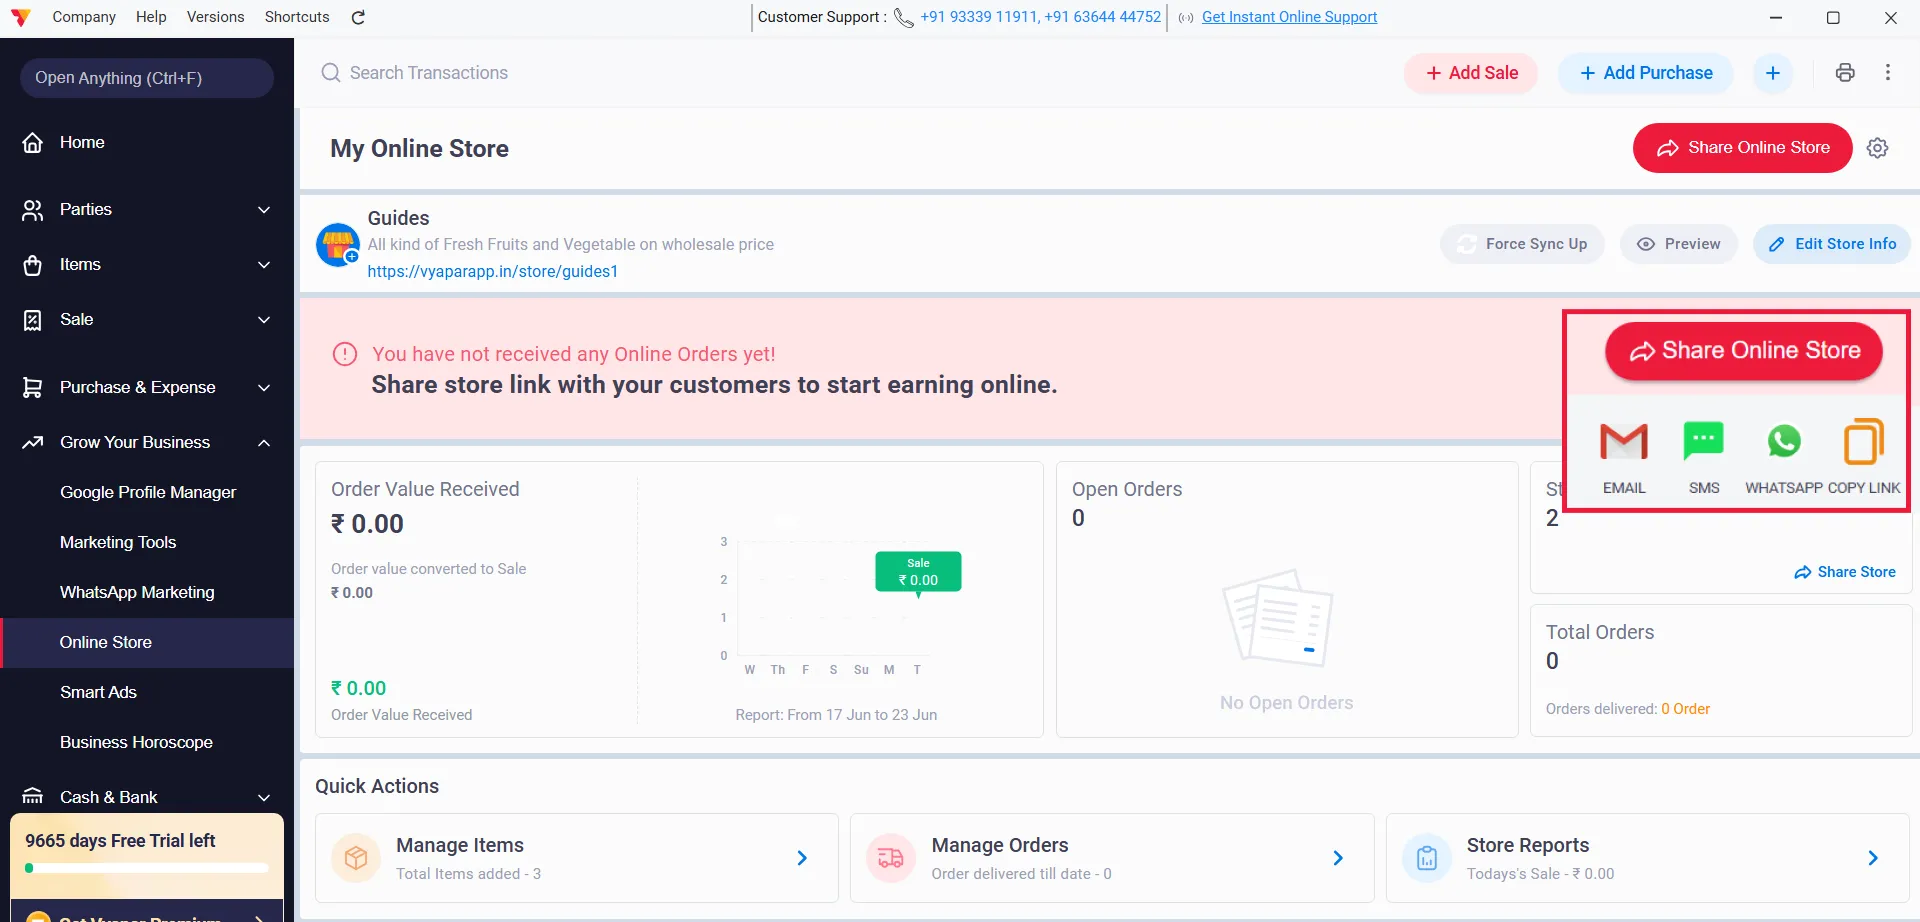Viewport: 1920px width, 922px height.
Task: Click the print icon in top toolbar
Action: 1845,72
